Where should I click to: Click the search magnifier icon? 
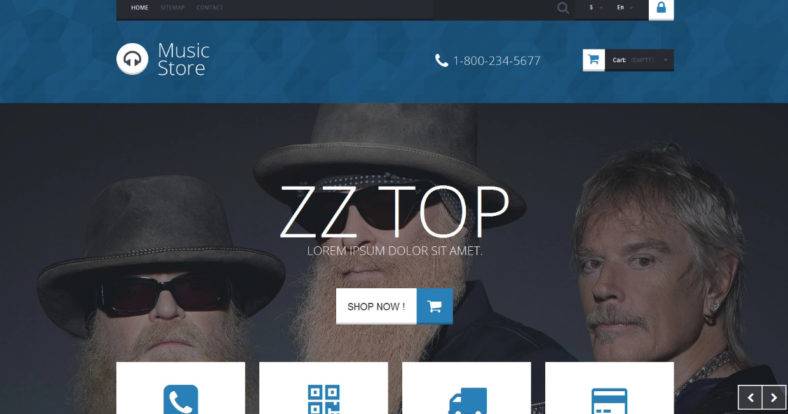click(x=563, y=8)
